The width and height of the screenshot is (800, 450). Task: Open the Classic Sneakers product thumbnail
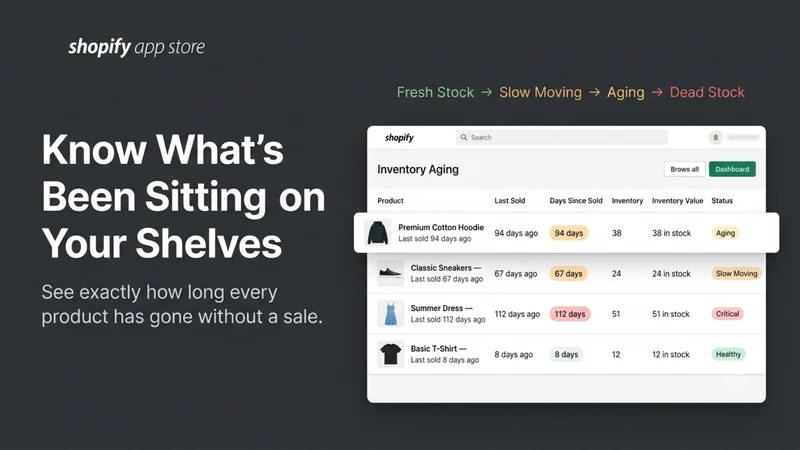tap(390, 273)
